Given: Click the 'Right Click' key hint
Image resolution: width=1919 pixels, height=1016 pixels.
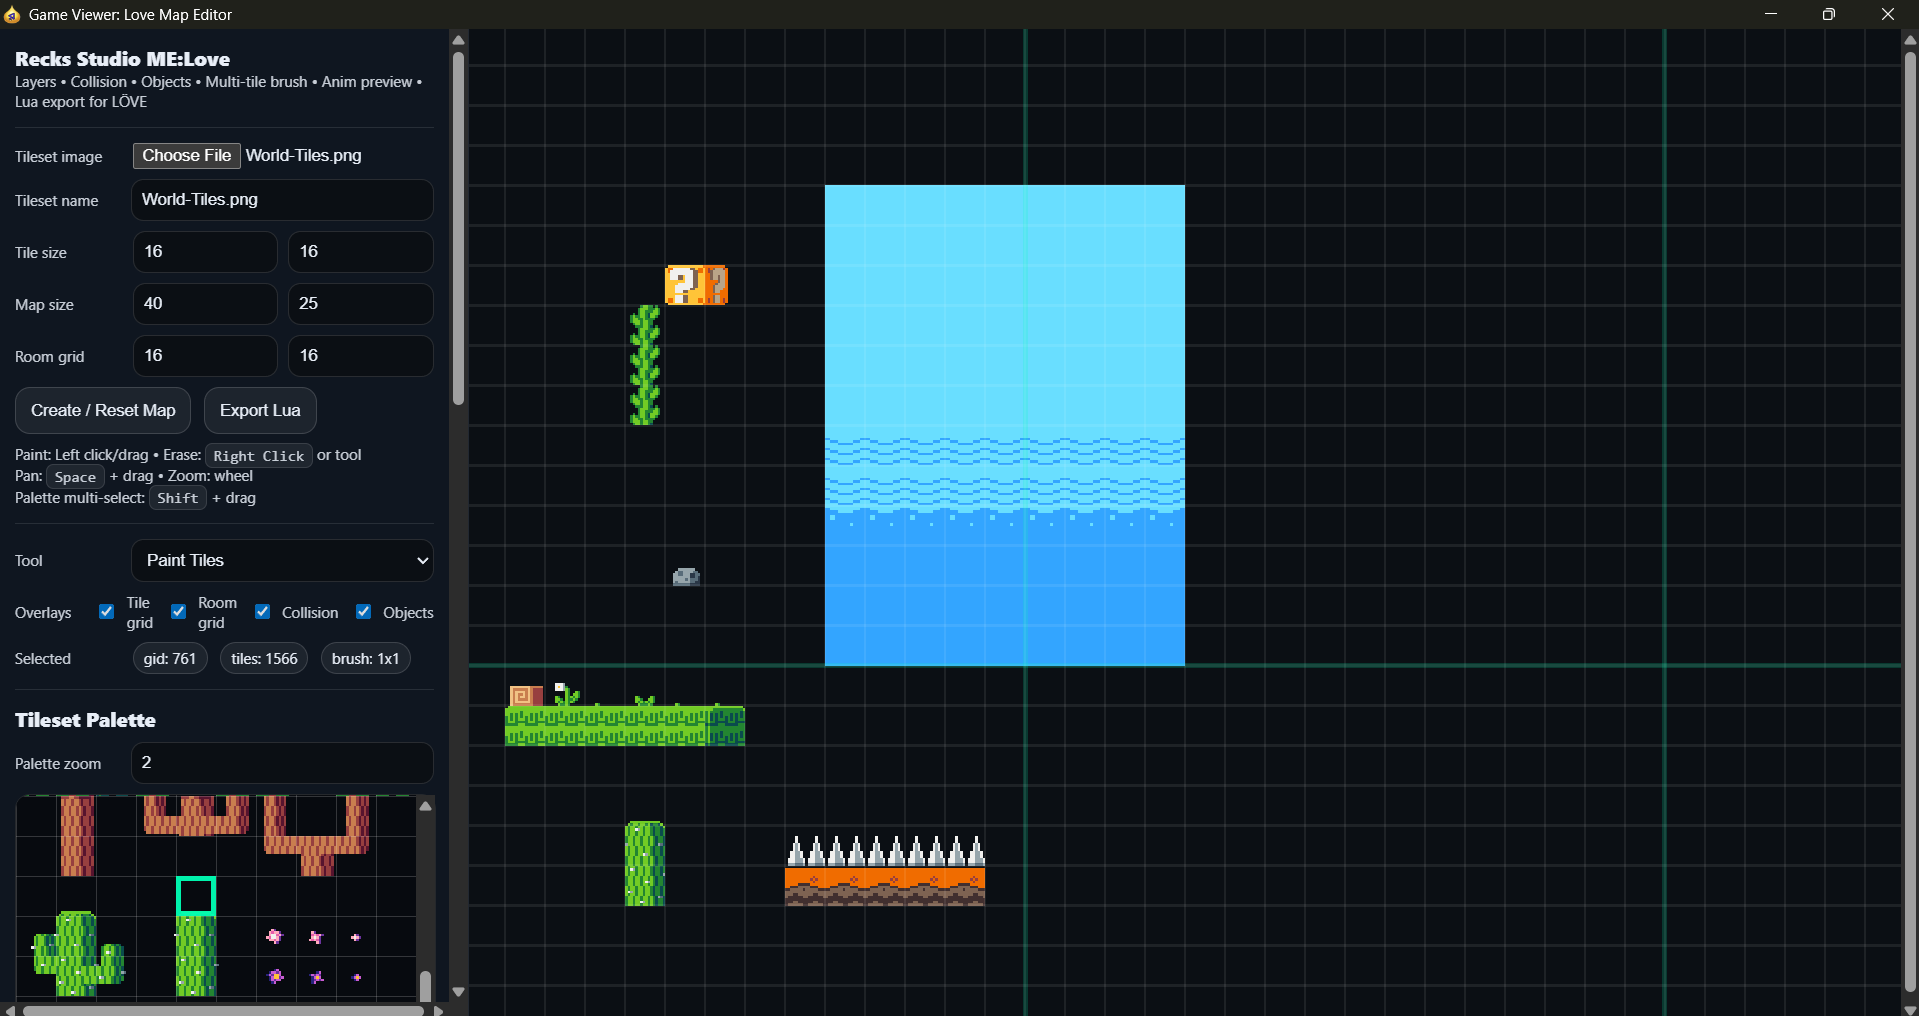Looking at the screenshot, I should coord(259,456).
